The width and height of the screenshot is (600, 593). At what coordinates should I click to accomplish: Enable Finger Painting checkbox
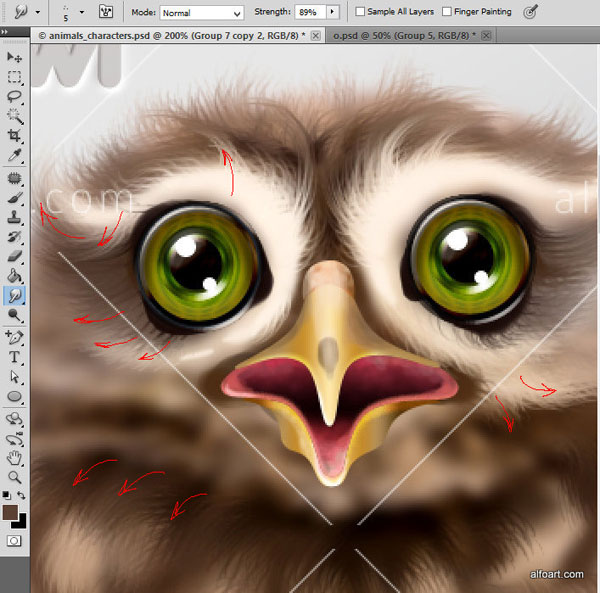[446, 11]
